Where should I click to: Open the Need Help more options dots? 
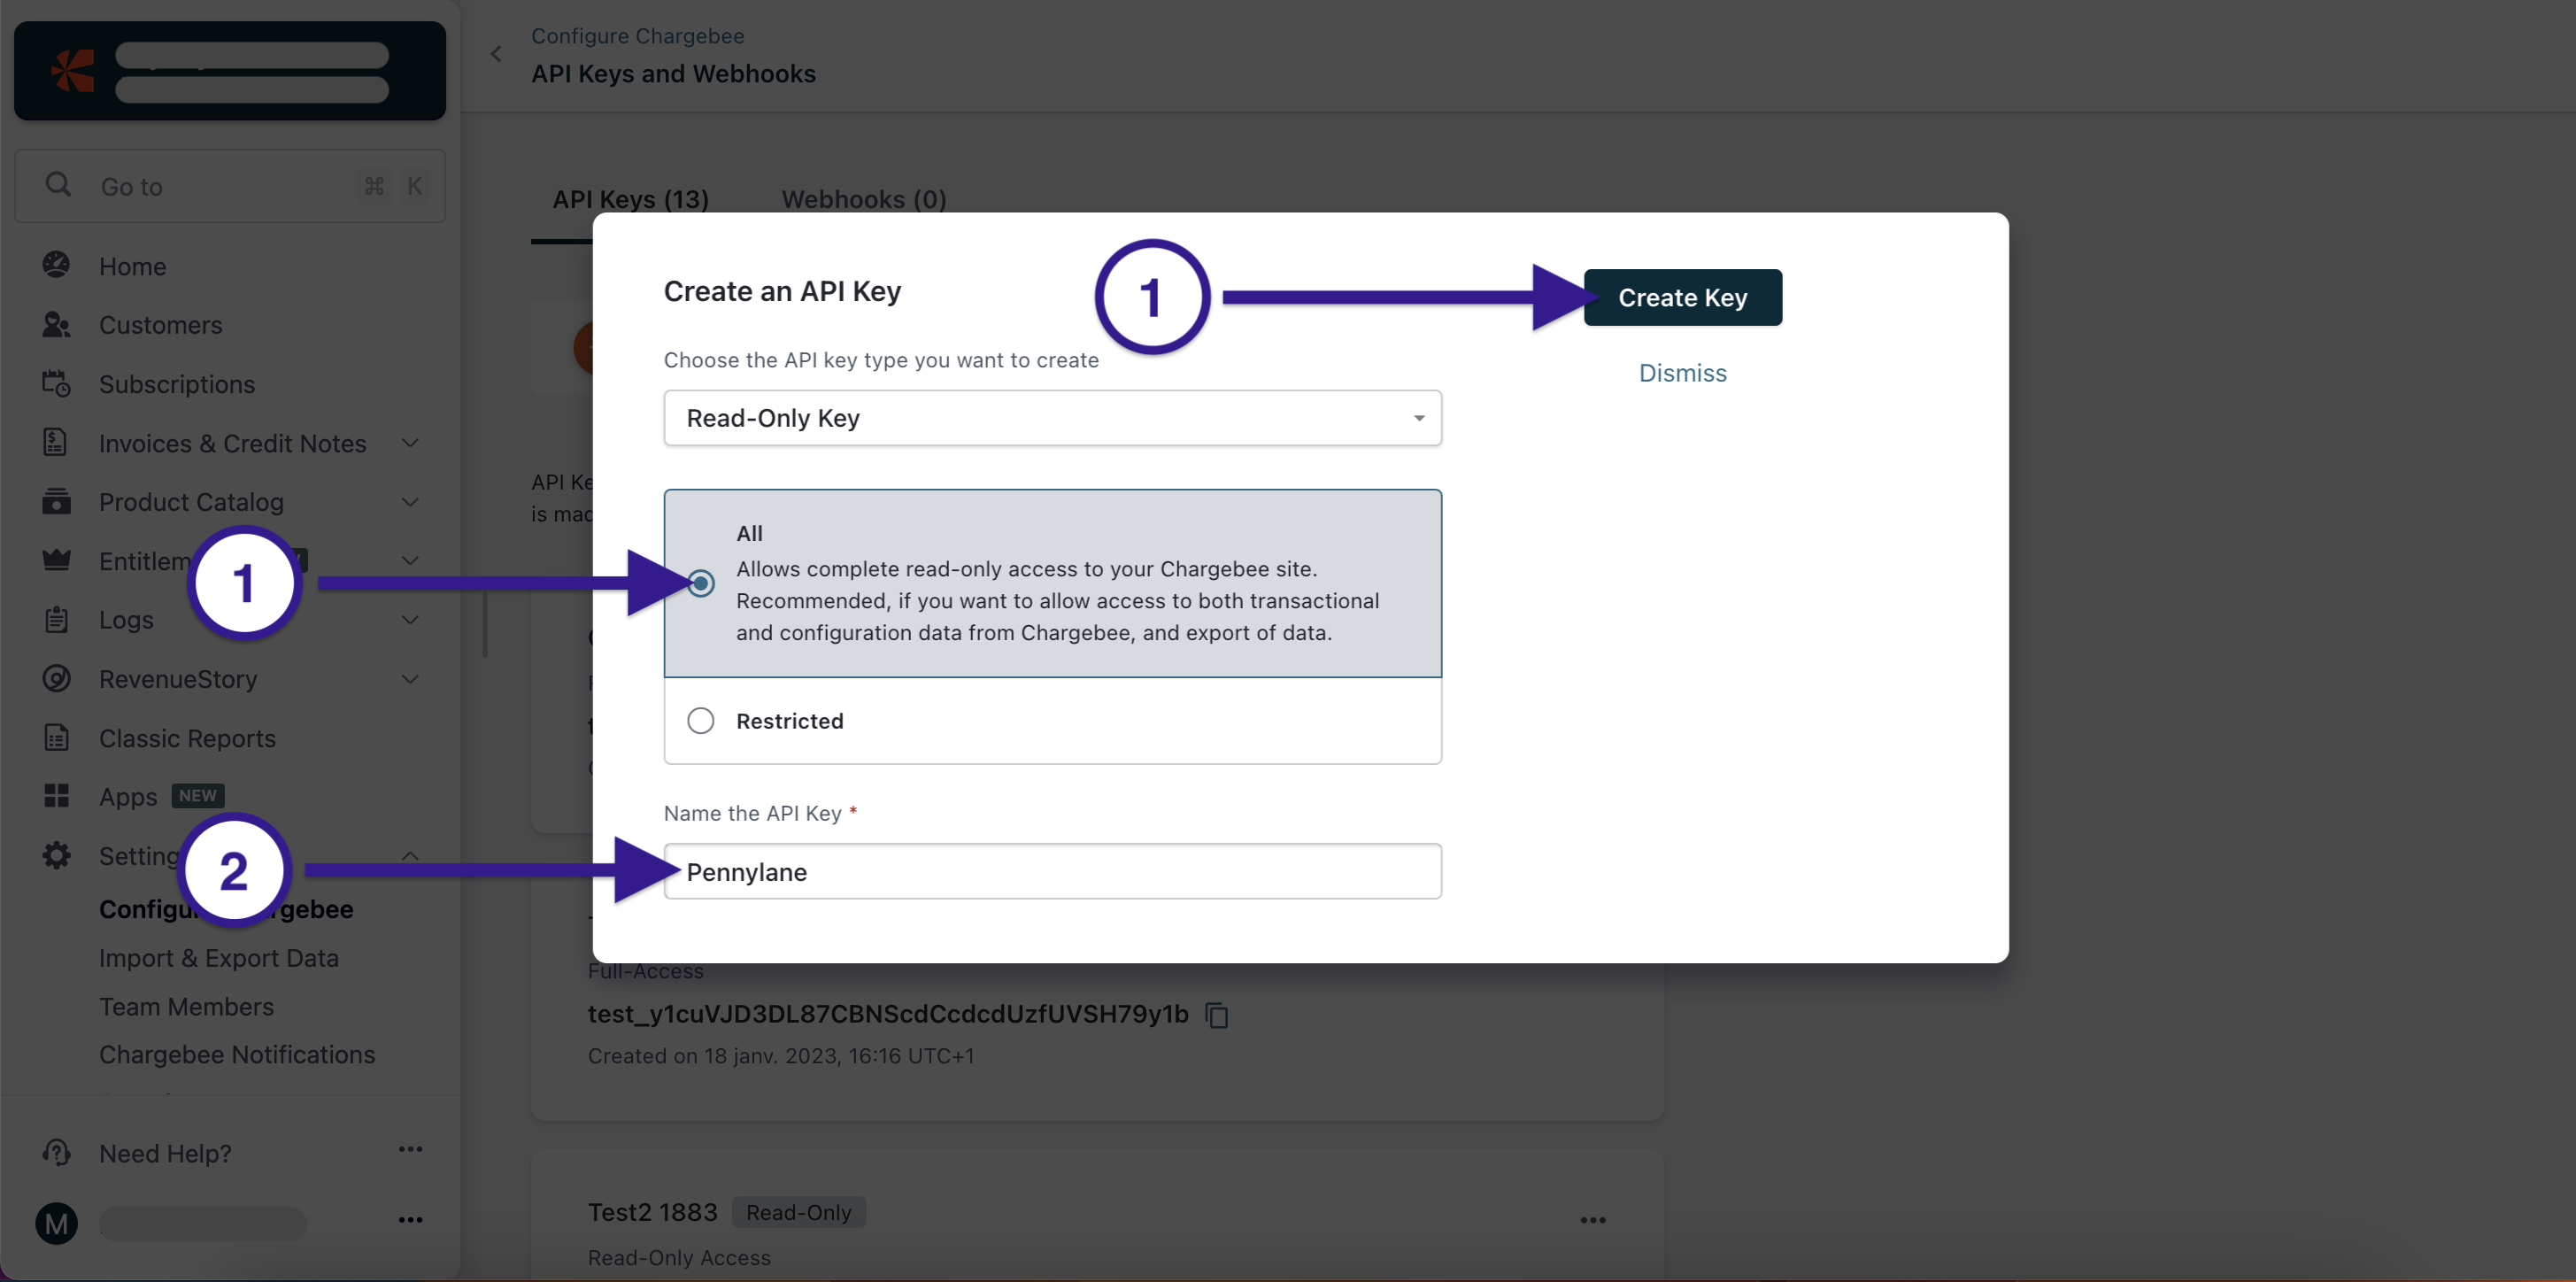click(x=410, y=1149)
